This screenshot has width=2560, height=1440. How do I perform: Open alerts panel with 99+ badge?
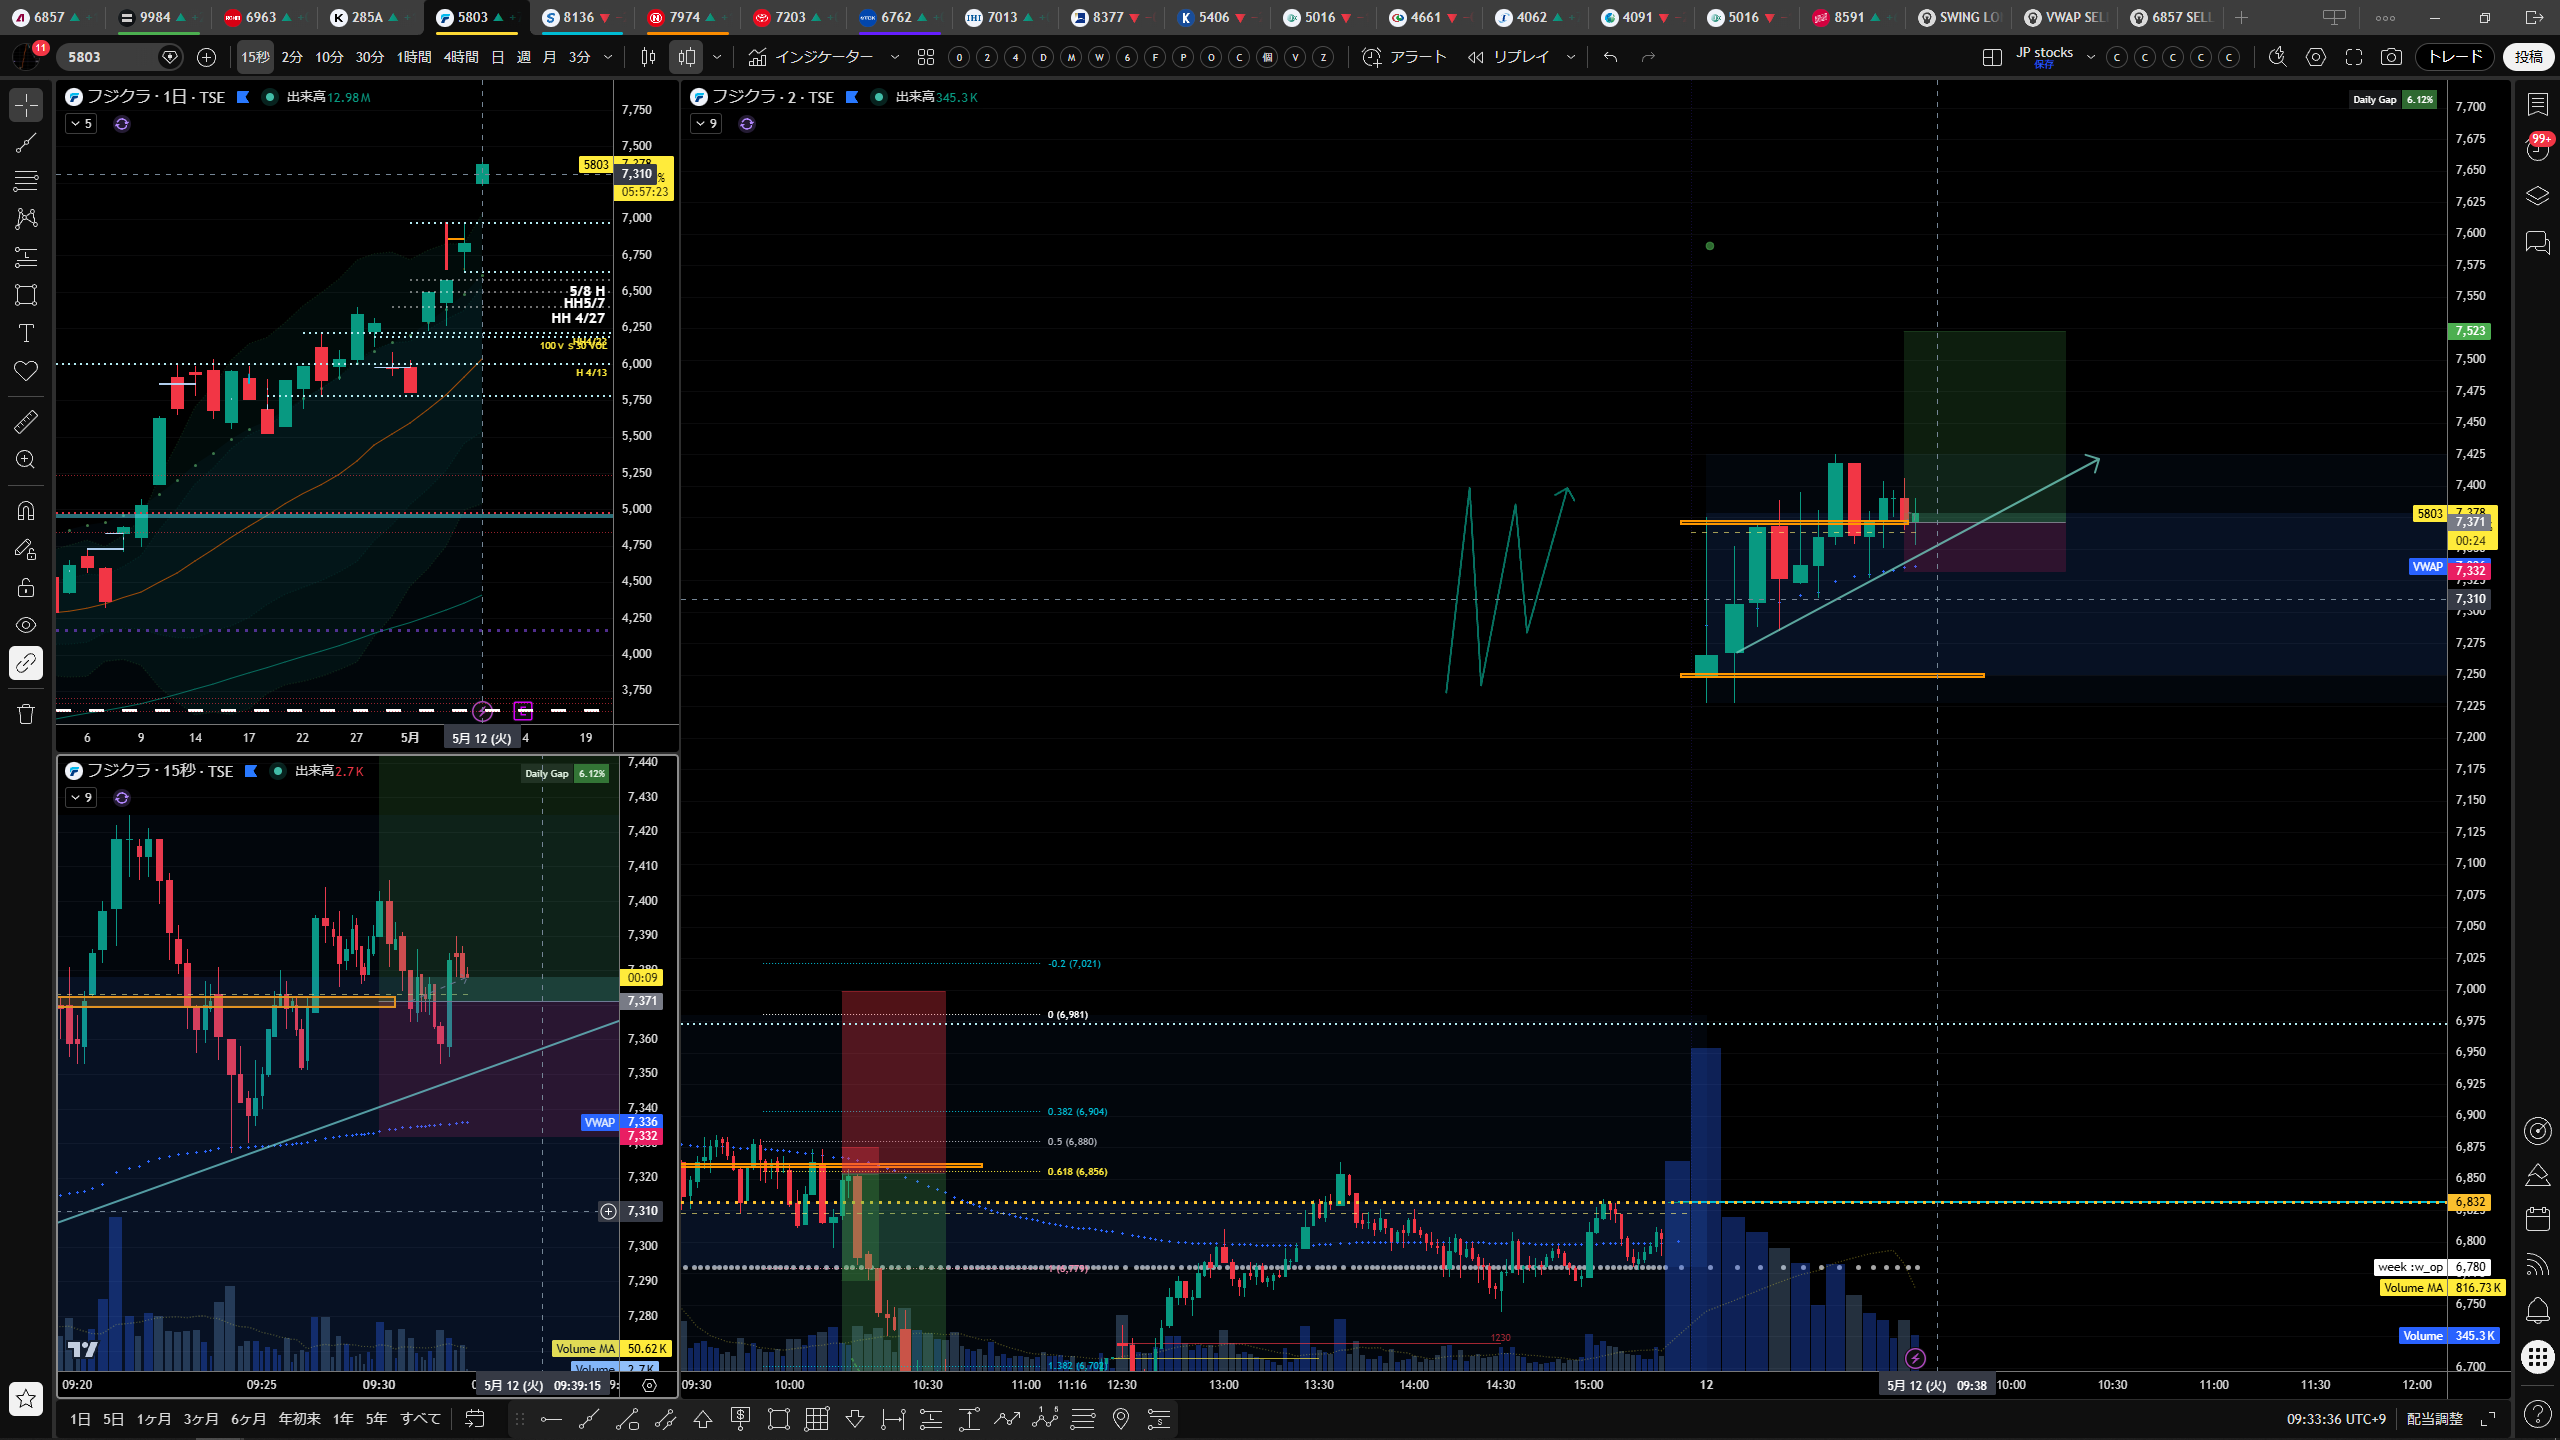coord(2538,150)
